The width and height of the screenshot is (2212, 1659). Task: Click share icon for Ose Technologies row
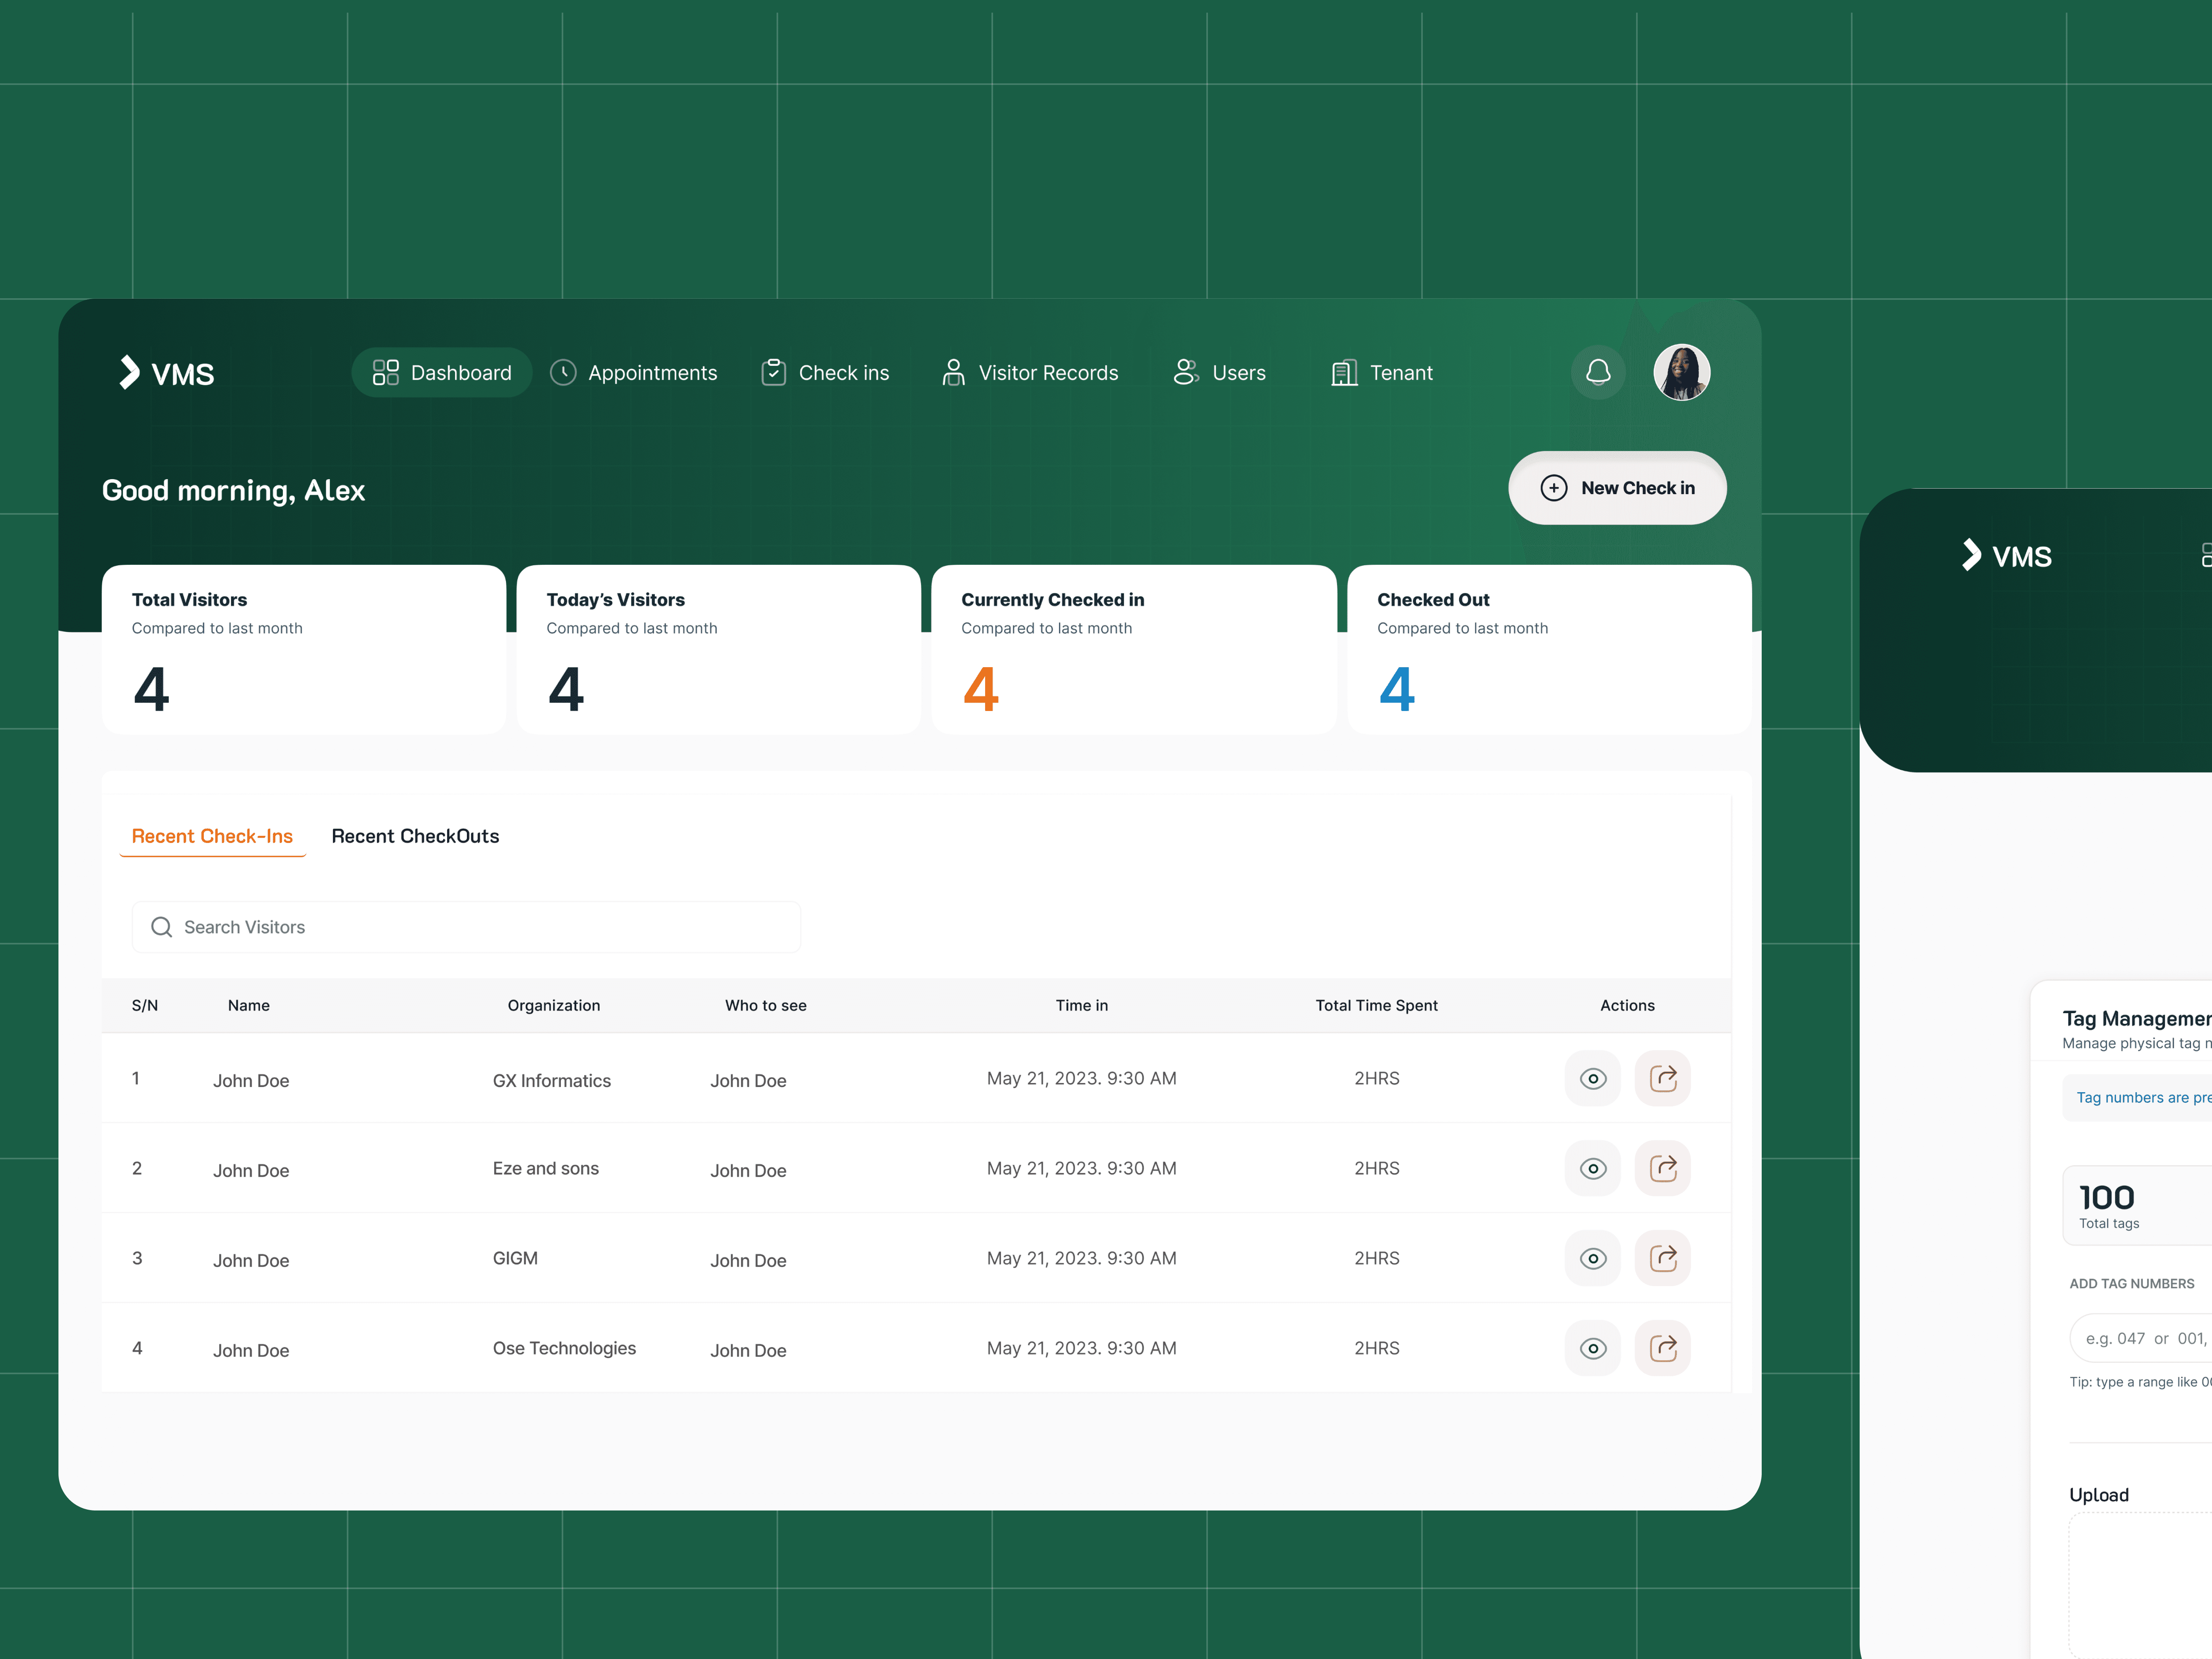tap(1663, 1349)
